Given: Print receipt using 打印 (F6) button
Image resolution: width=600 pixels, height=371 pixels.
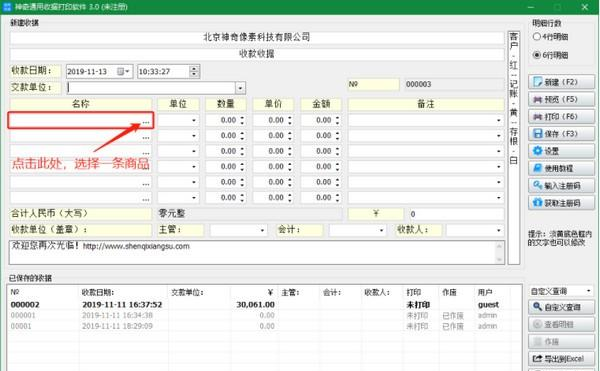Looking at the screenshot, I should click(561, 117).
